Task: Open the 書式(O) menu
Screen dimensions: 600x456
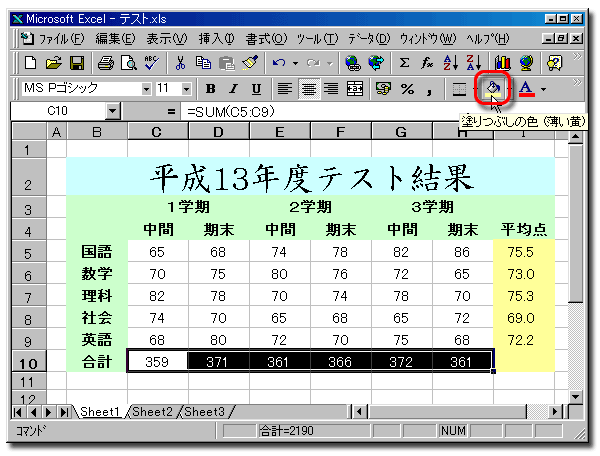Action: [x=266, y=39]
